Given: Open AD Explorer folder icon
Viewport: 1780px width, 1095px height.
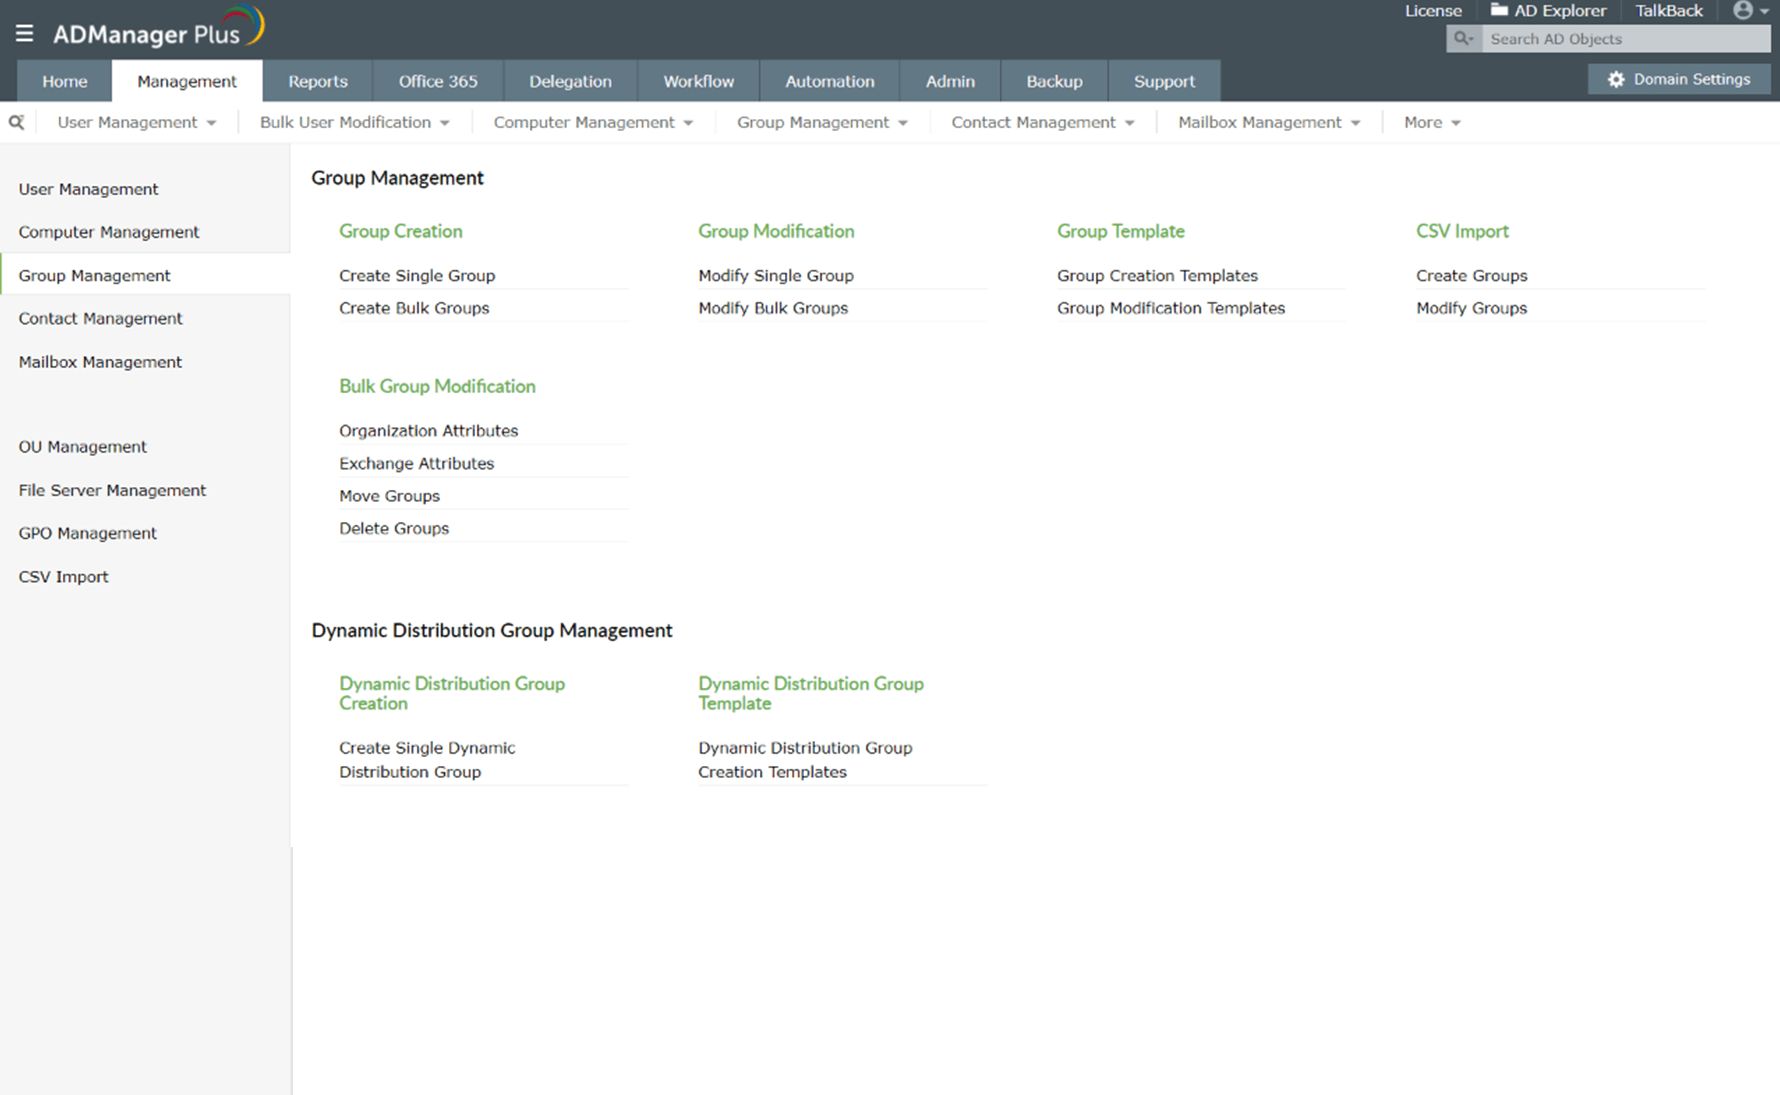Looking at the screenshot, I should pyautogui.click(x=1499, y=10).
